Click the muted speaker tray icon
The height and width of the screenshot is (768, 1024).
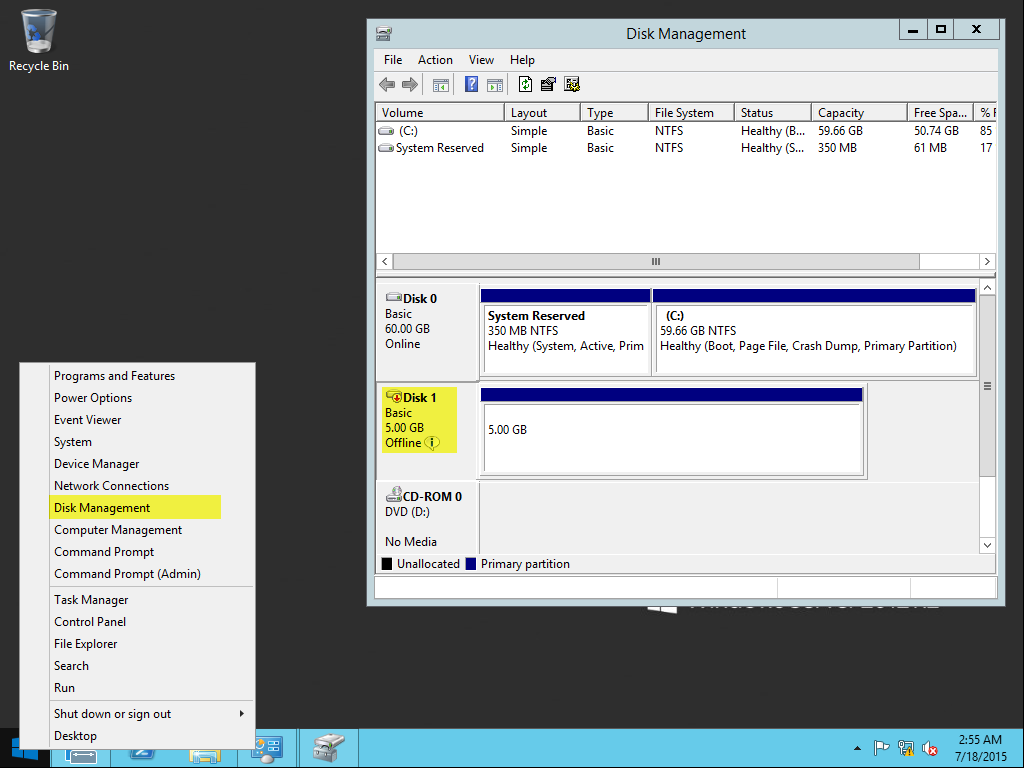(x=930, y=748)
